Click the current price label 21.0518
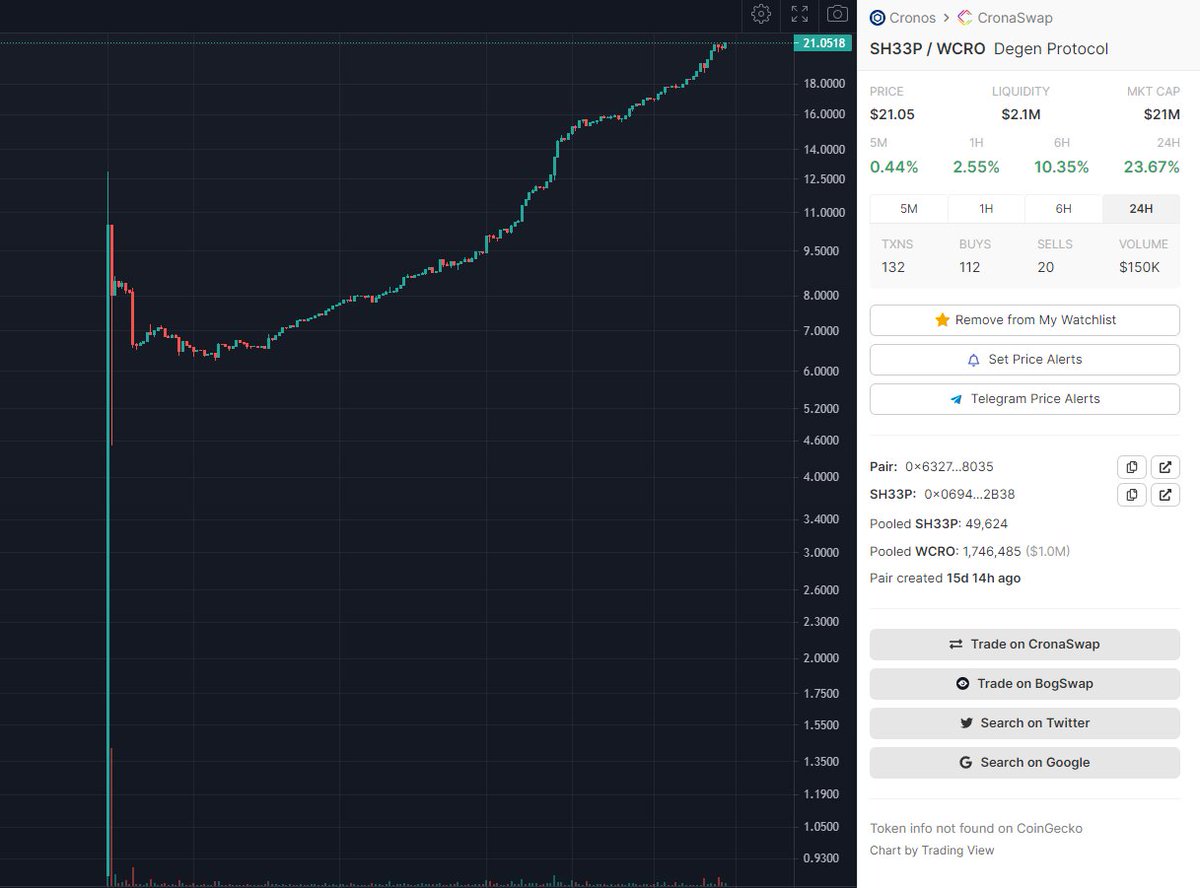Image resolution: width=1200 pixels, height=888 pixels. (824, 43)
